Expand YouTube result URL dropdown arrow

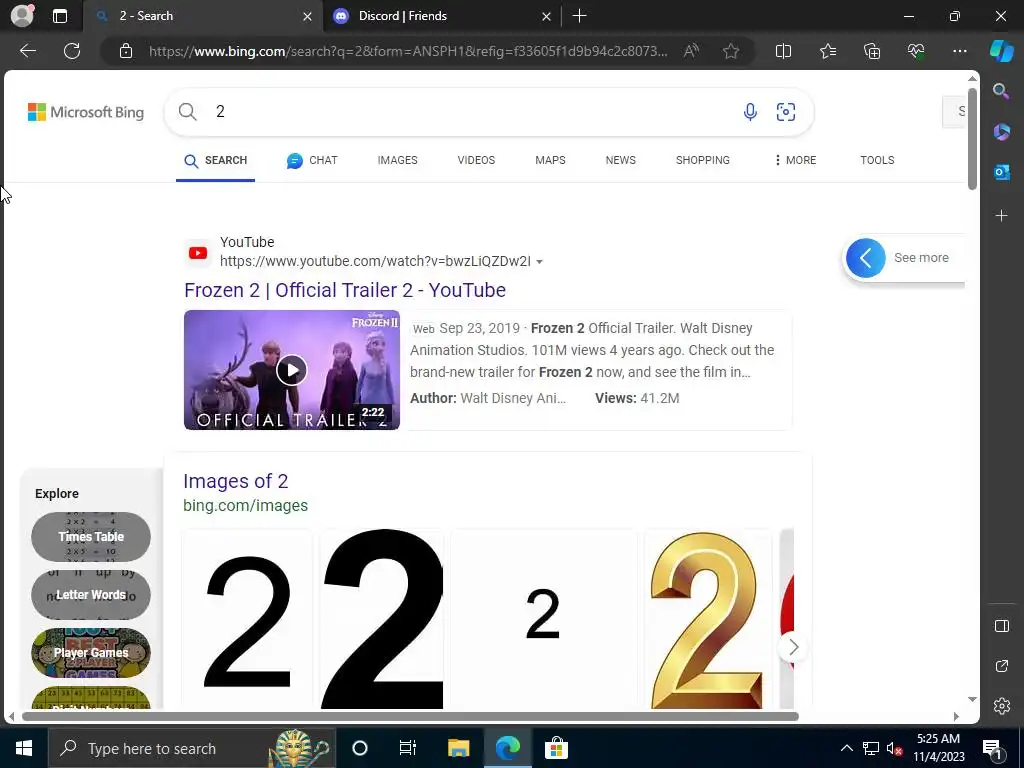[x=539, y=262]
